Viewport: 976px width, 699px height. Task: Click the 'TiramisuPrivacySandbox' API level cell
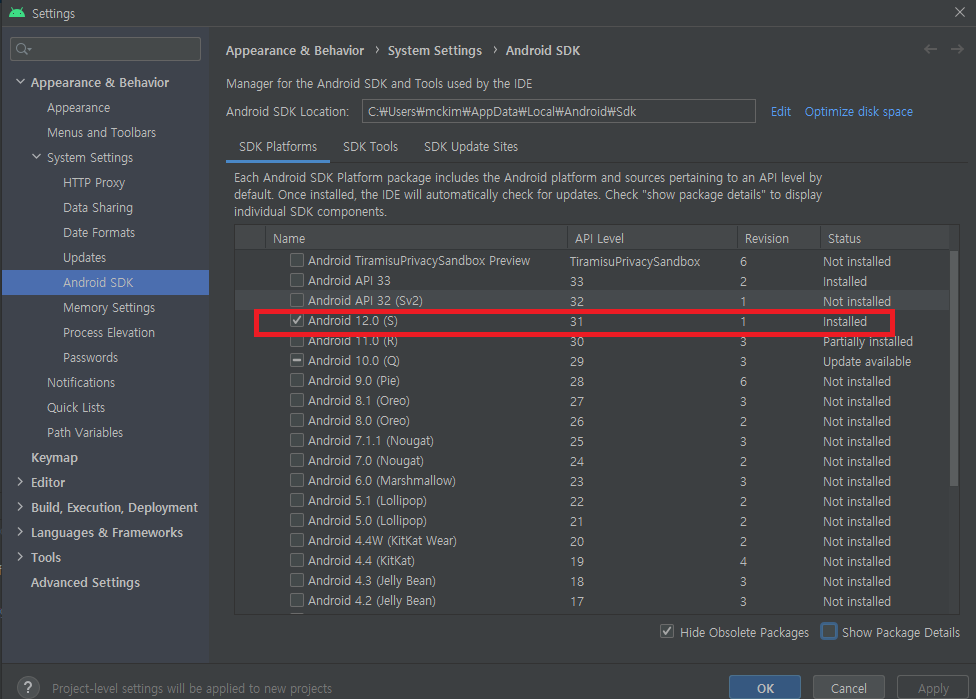635,261
